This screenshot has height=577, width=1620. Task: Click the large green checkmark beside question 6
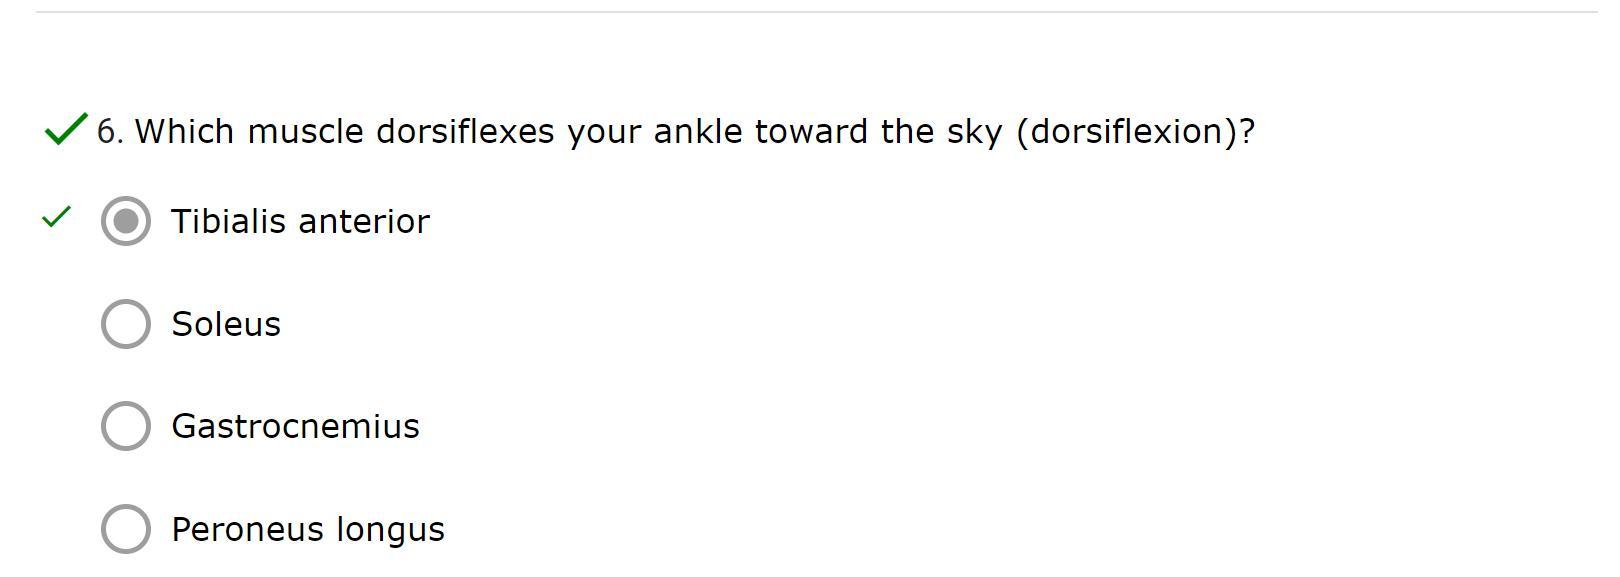pos(65,129)
